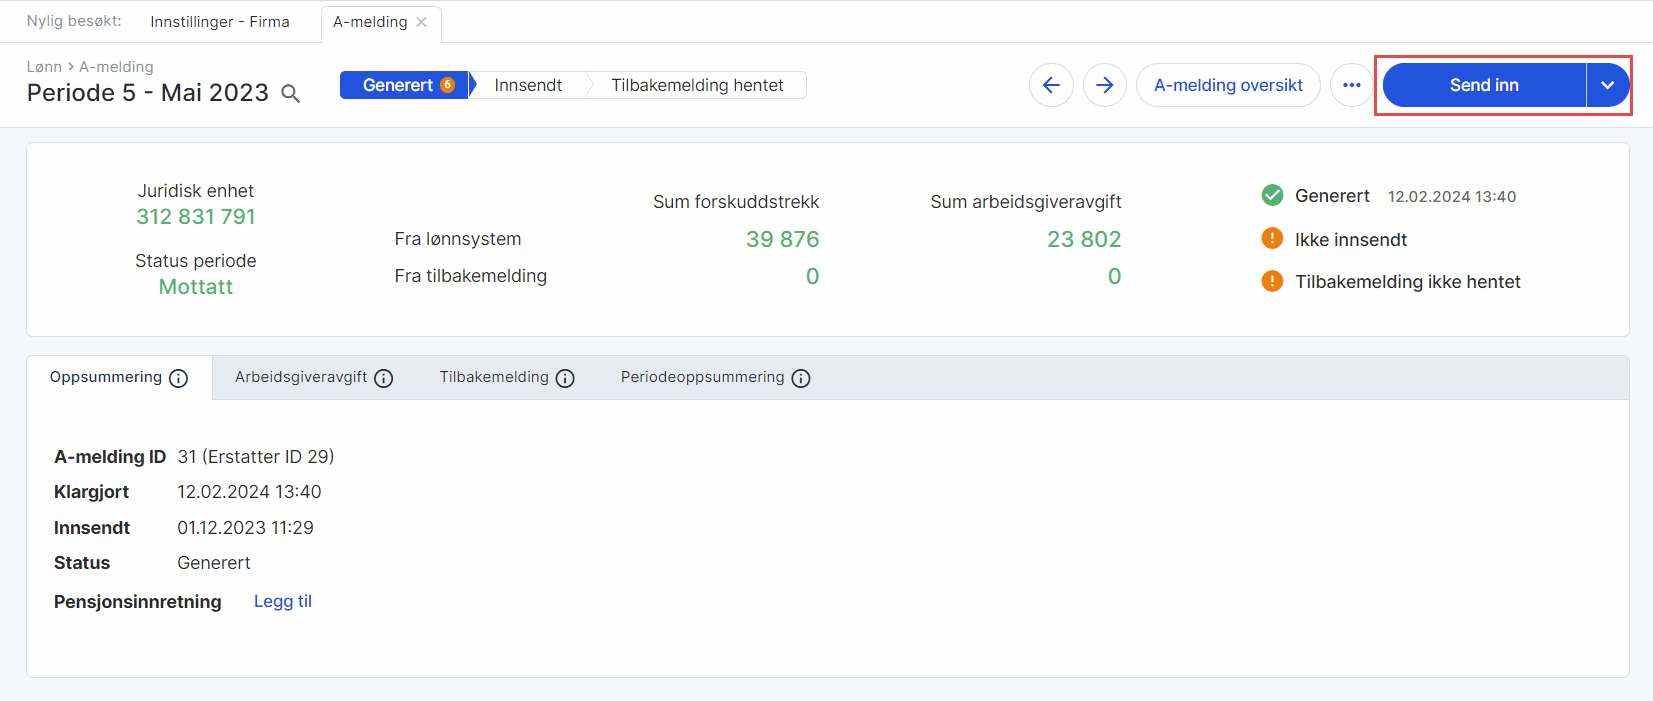Screen dimensions: 1653x701
Task: Open the three-dots more options menu
Action: (1351, 85)
